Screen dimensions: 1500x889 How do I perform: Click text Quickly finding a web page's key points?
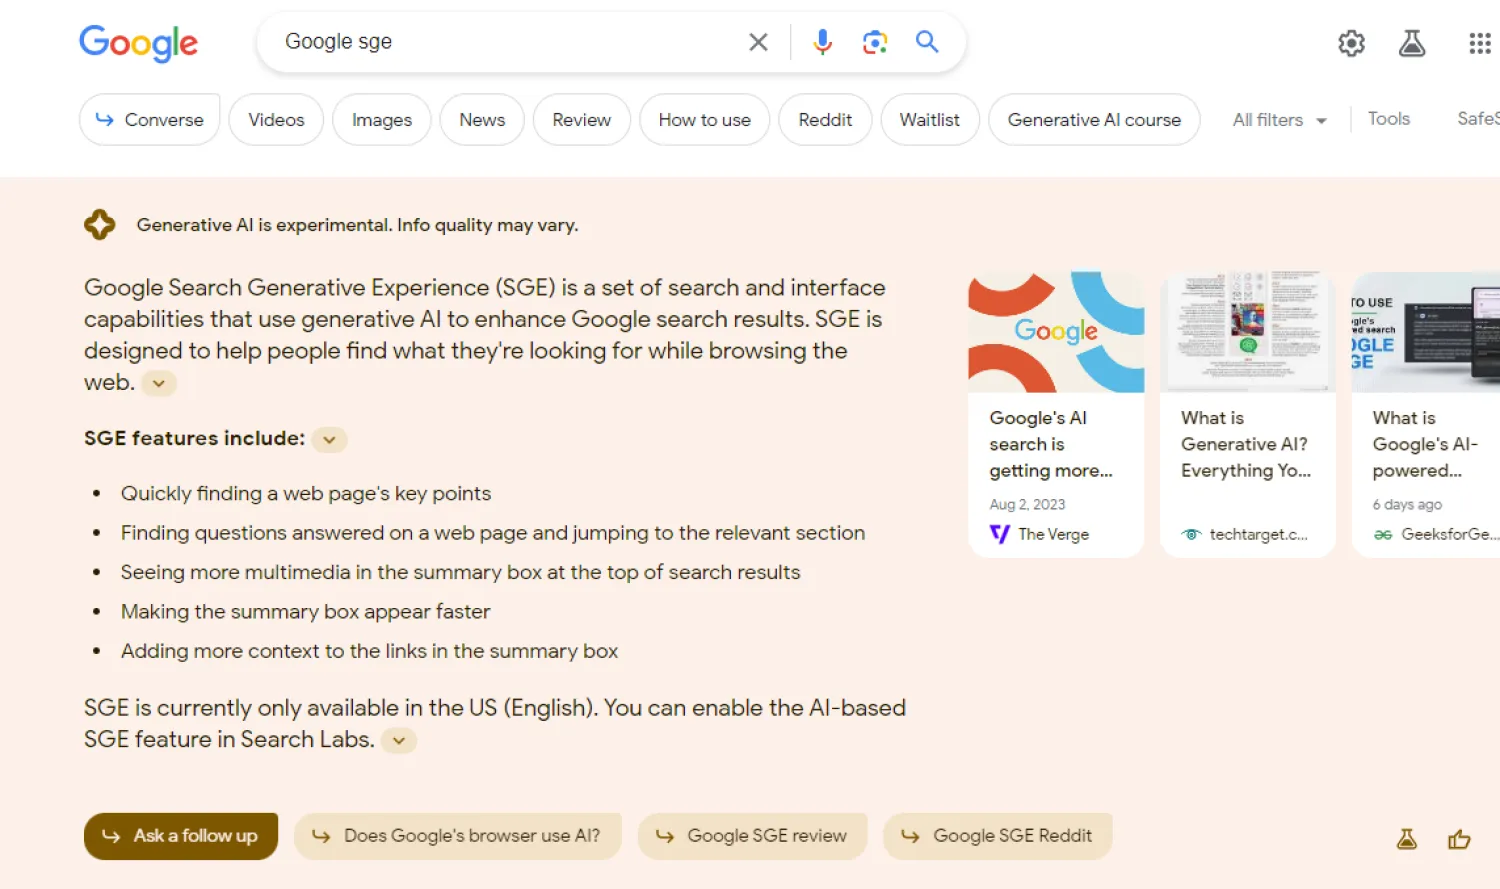(306, 494)
